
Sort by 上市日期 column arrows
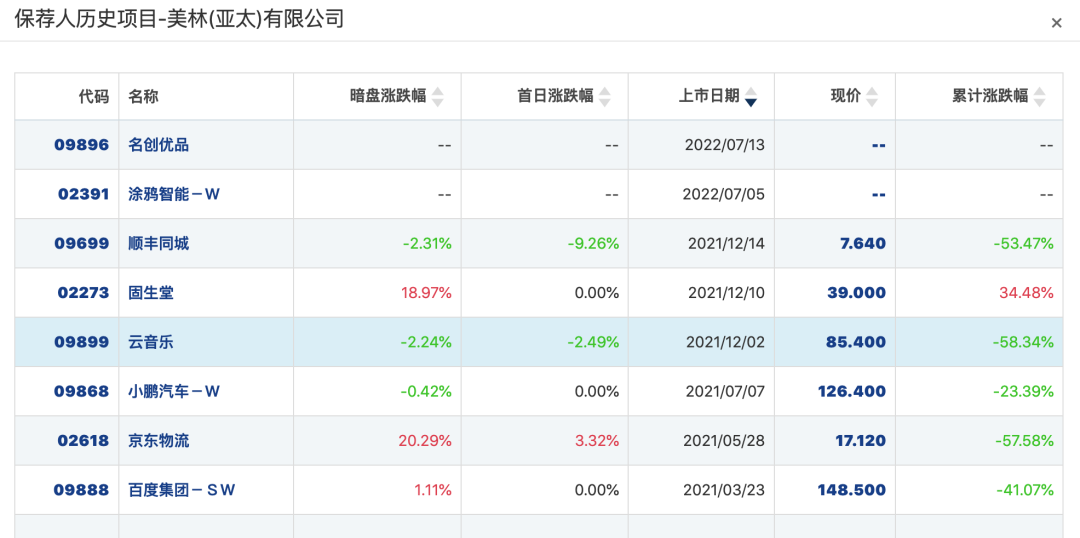[751, 96]
